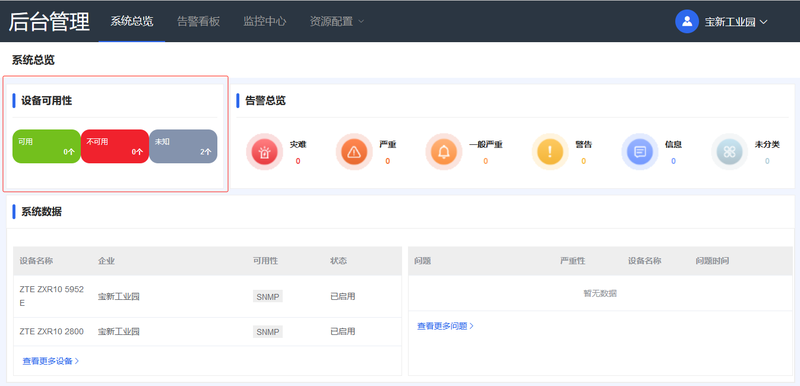Click the user avatar icon
The image size is (800, 386).
click(687, 21)
